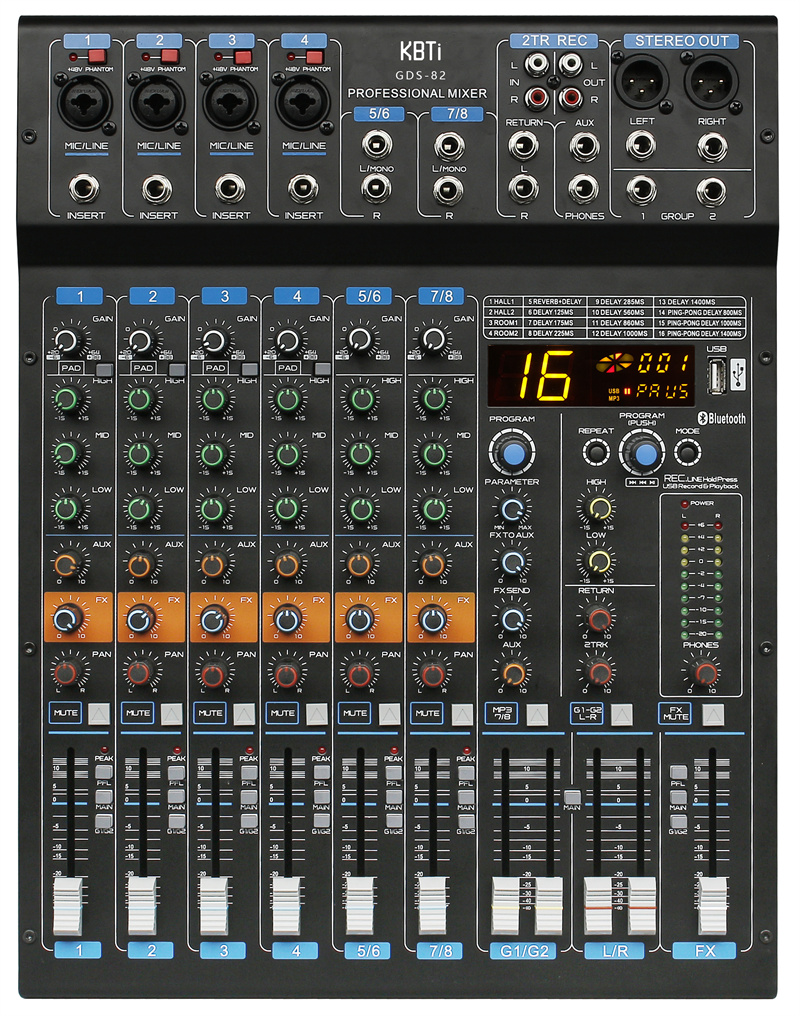The width and height of the screenshot is (800, 1016).
Task: Click the AUX output jack
Action: 584,146
